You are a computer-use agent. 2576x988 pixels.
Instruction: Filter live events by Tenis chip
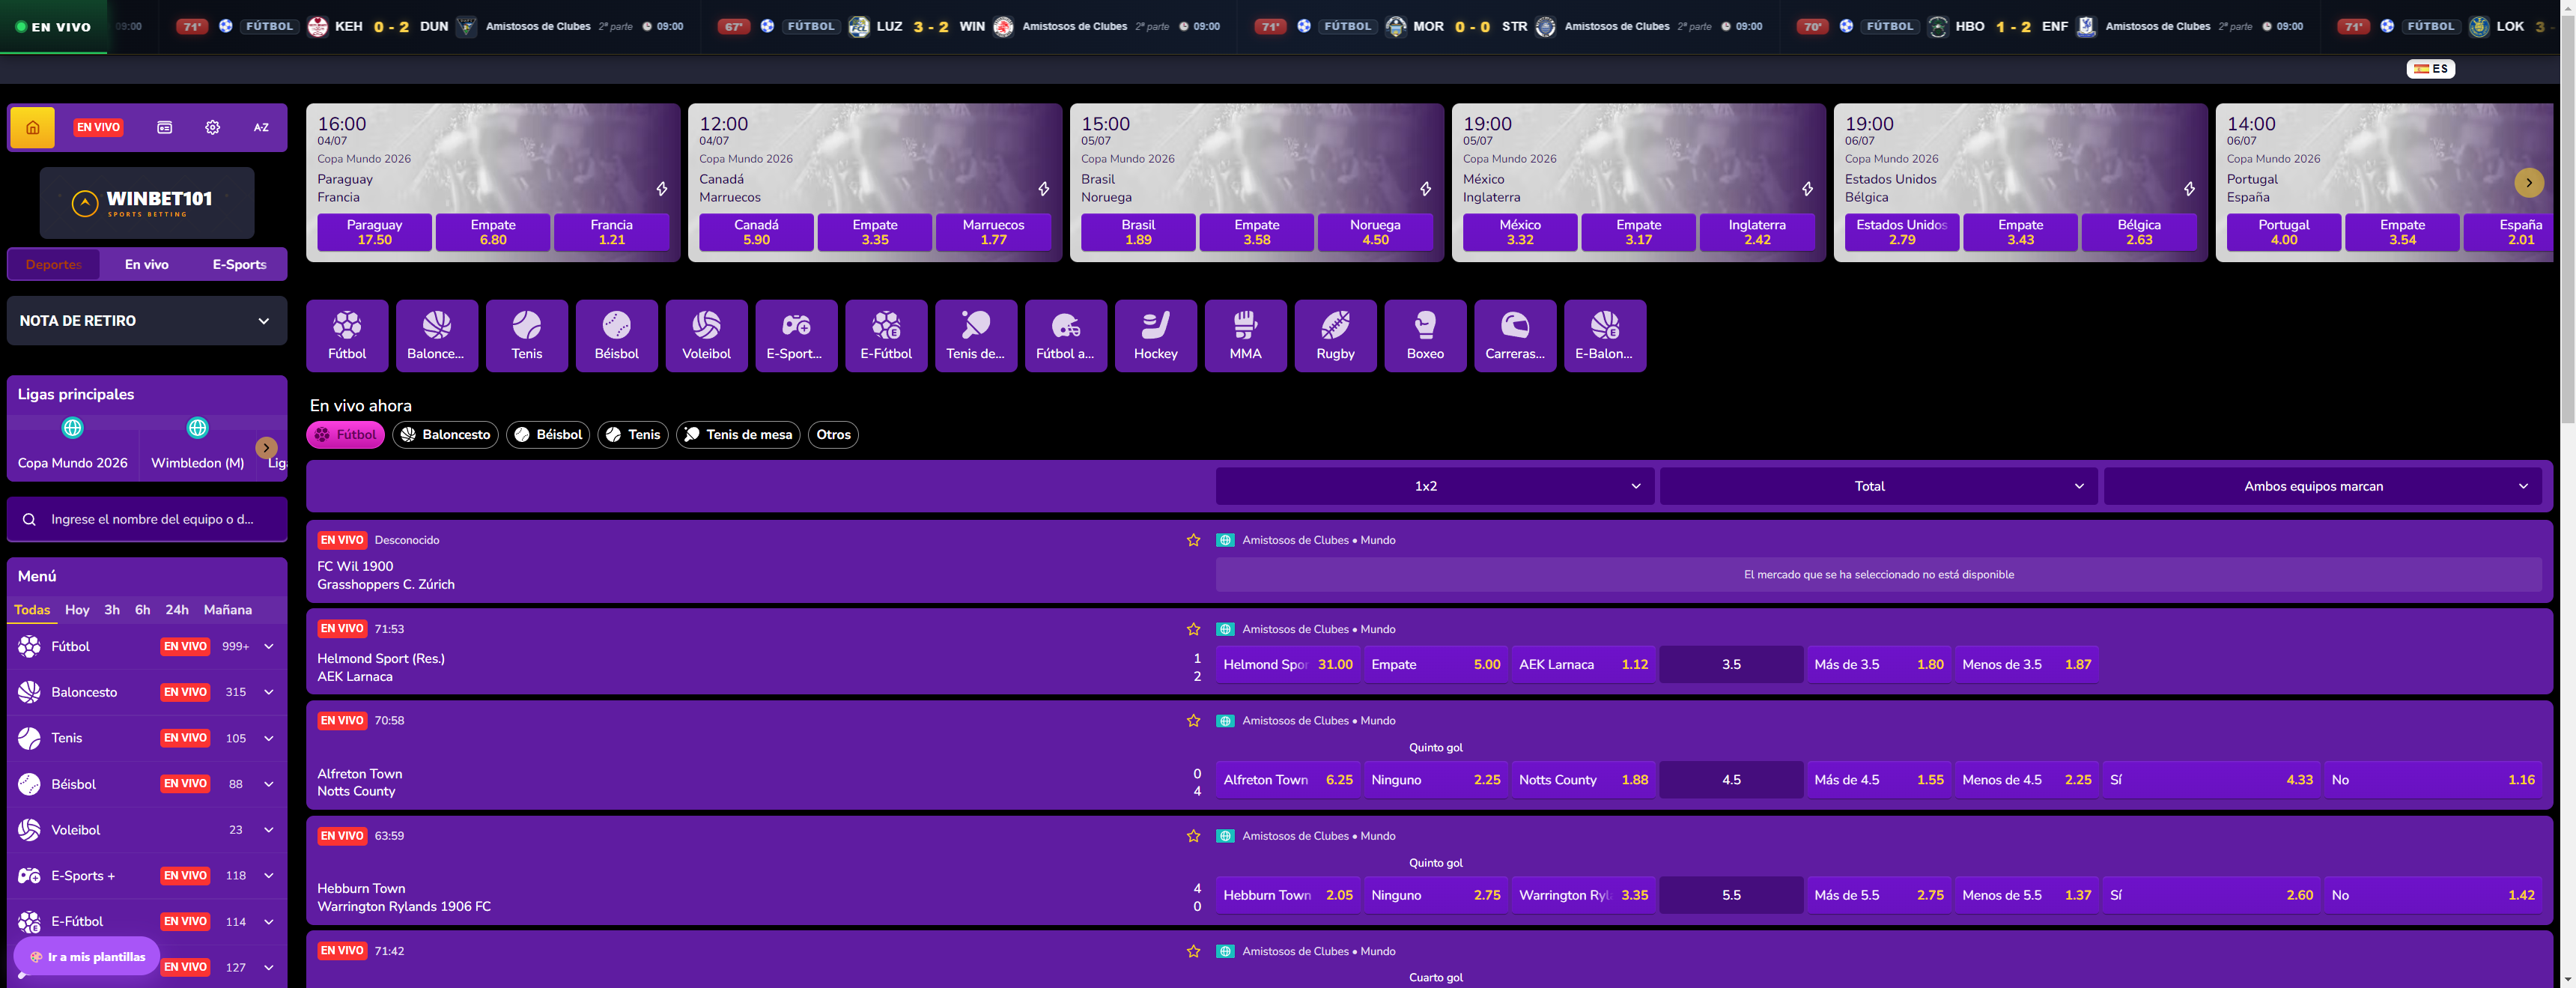[633, 434]
